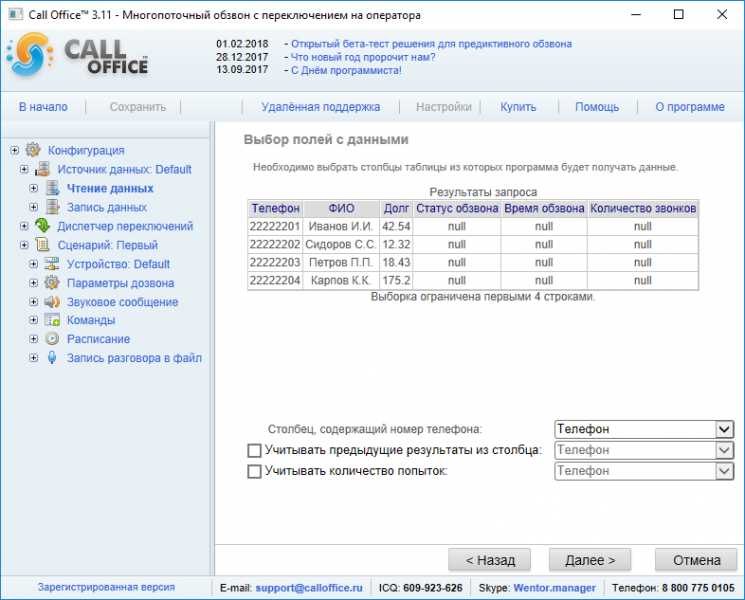Click Купить menu item
The height and width of the screenshot is (600, 745).
518,107
